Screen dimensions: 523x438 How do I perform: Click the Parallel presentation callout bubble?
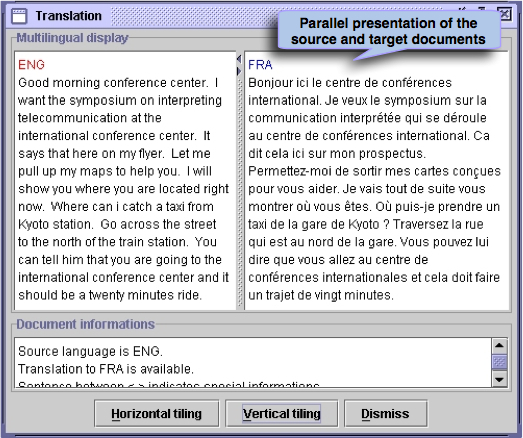389,31
